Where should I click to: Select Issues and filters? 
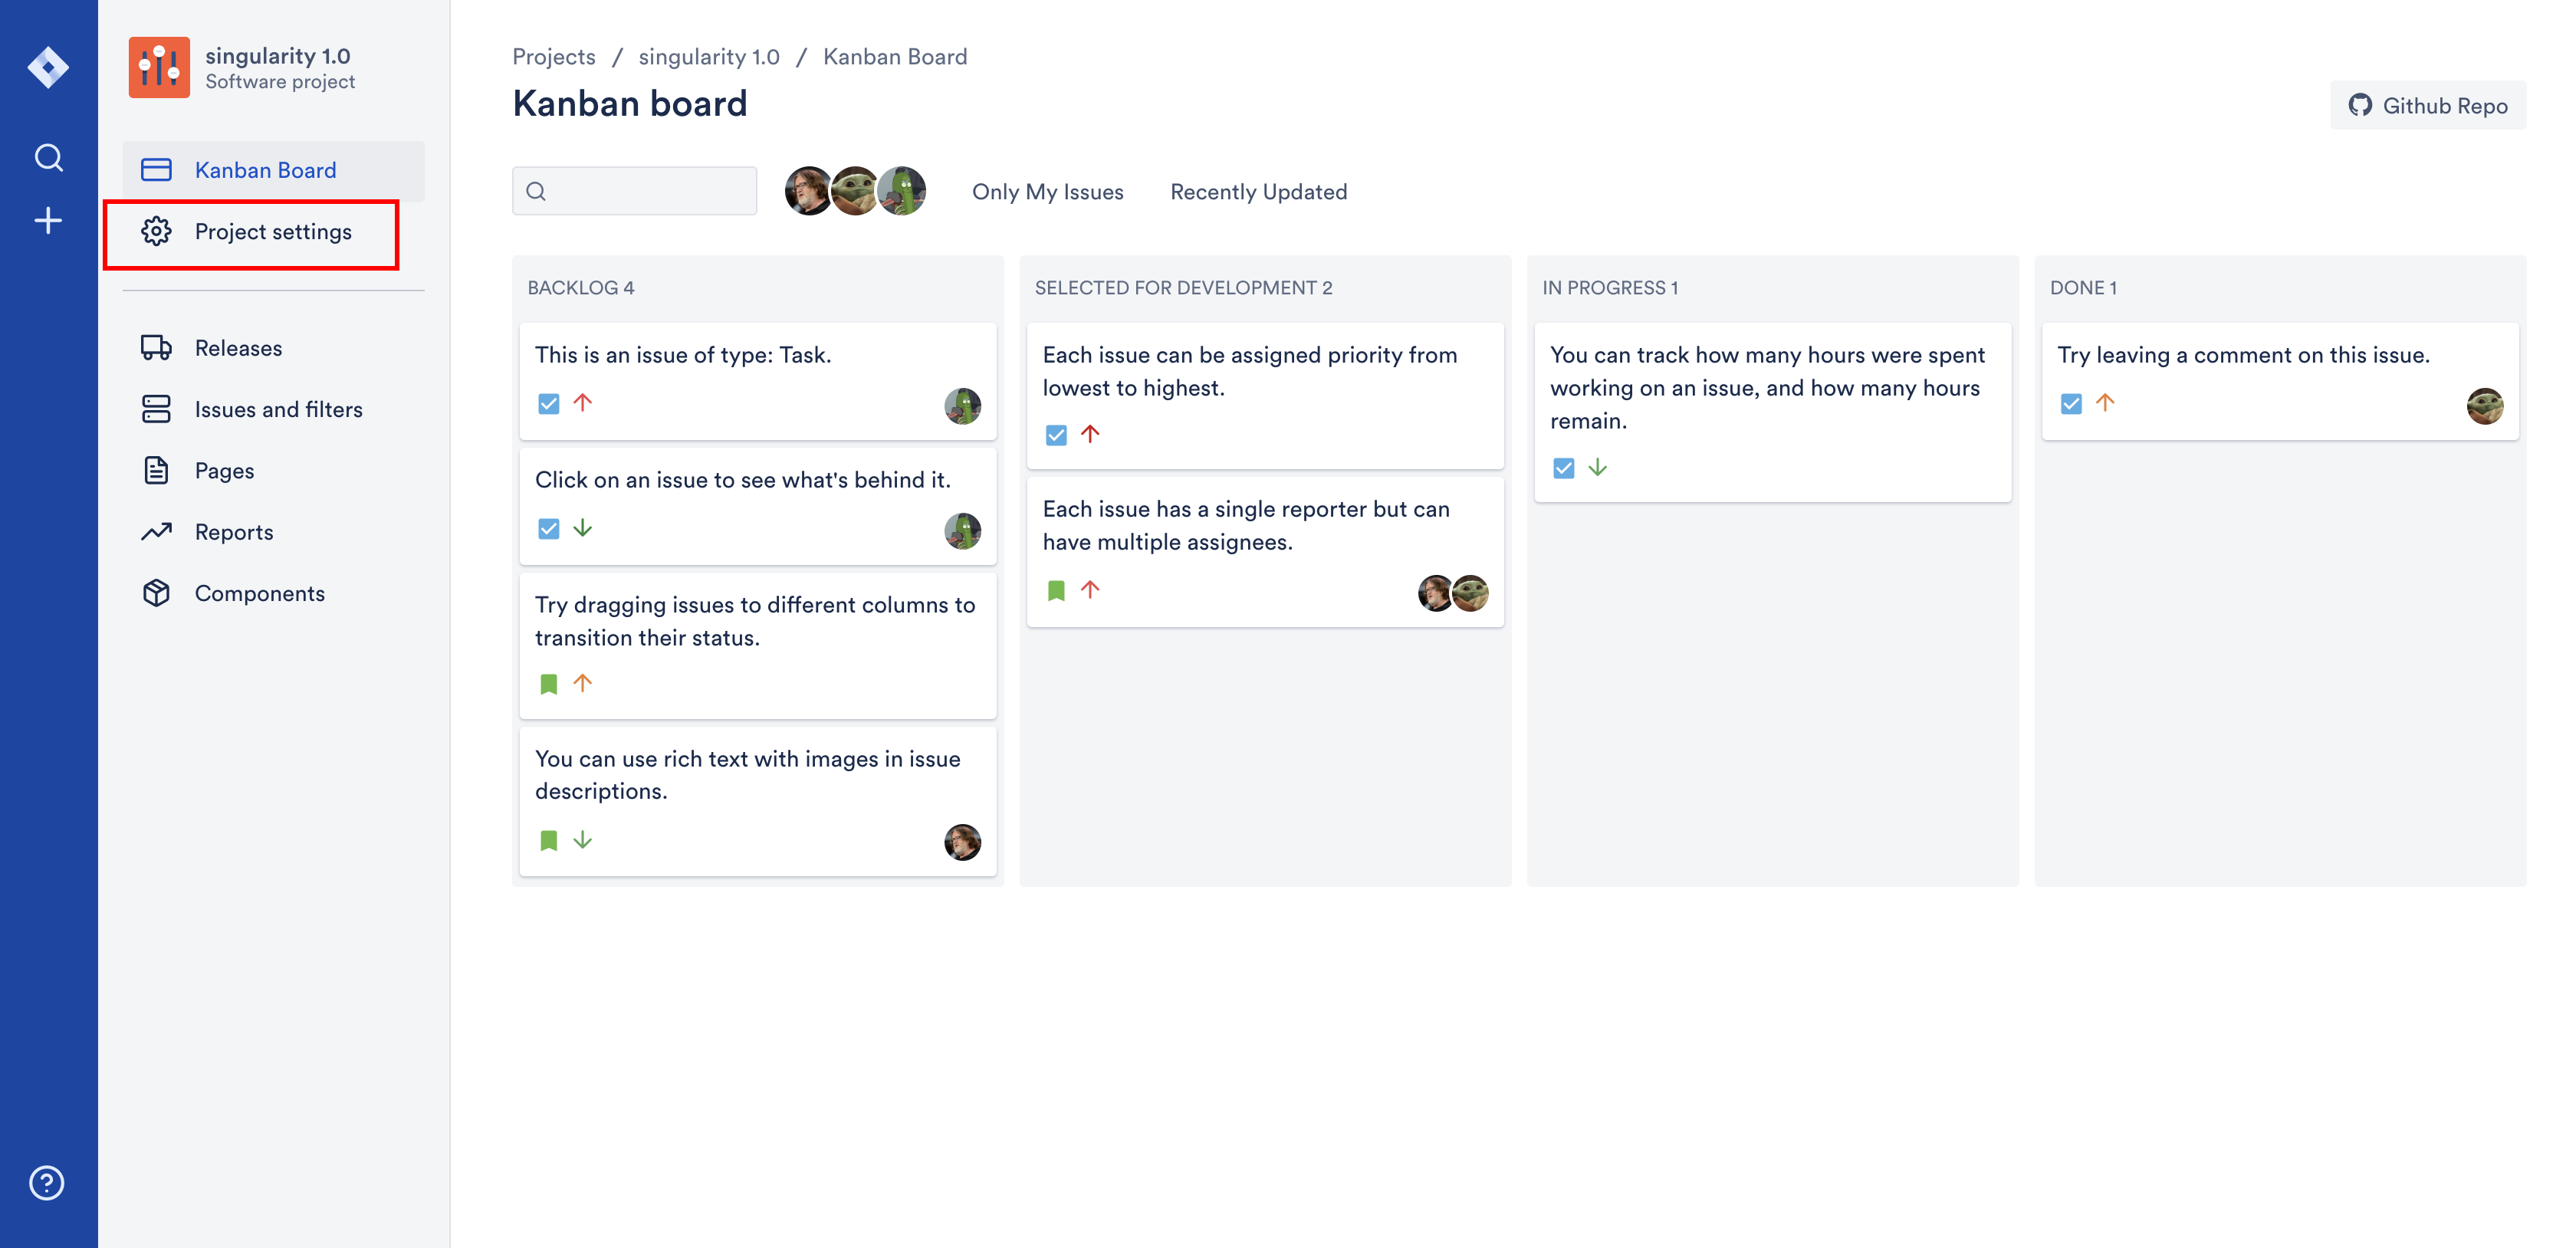[x=278, y=409]
